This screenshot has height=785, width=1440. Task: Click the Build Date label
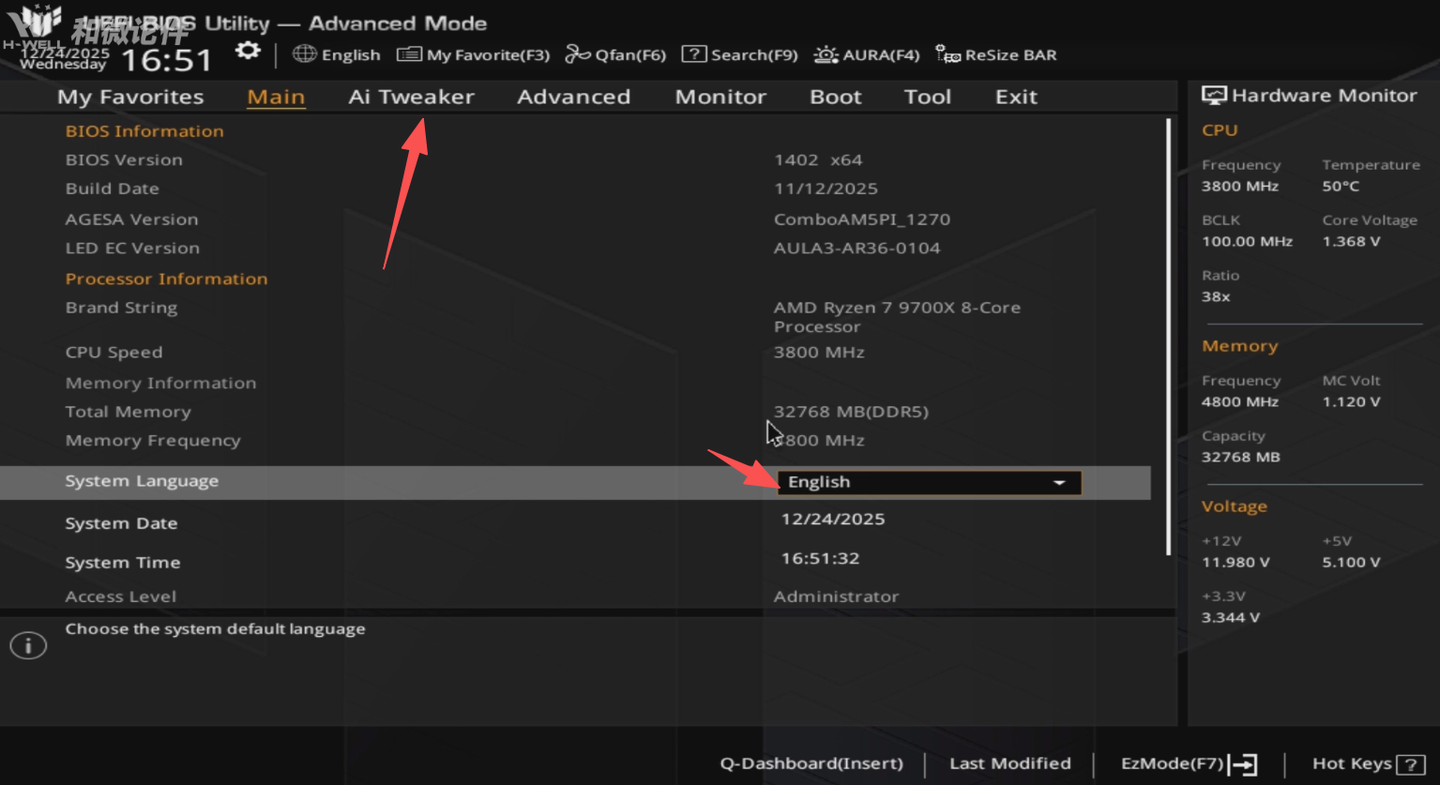112,189
